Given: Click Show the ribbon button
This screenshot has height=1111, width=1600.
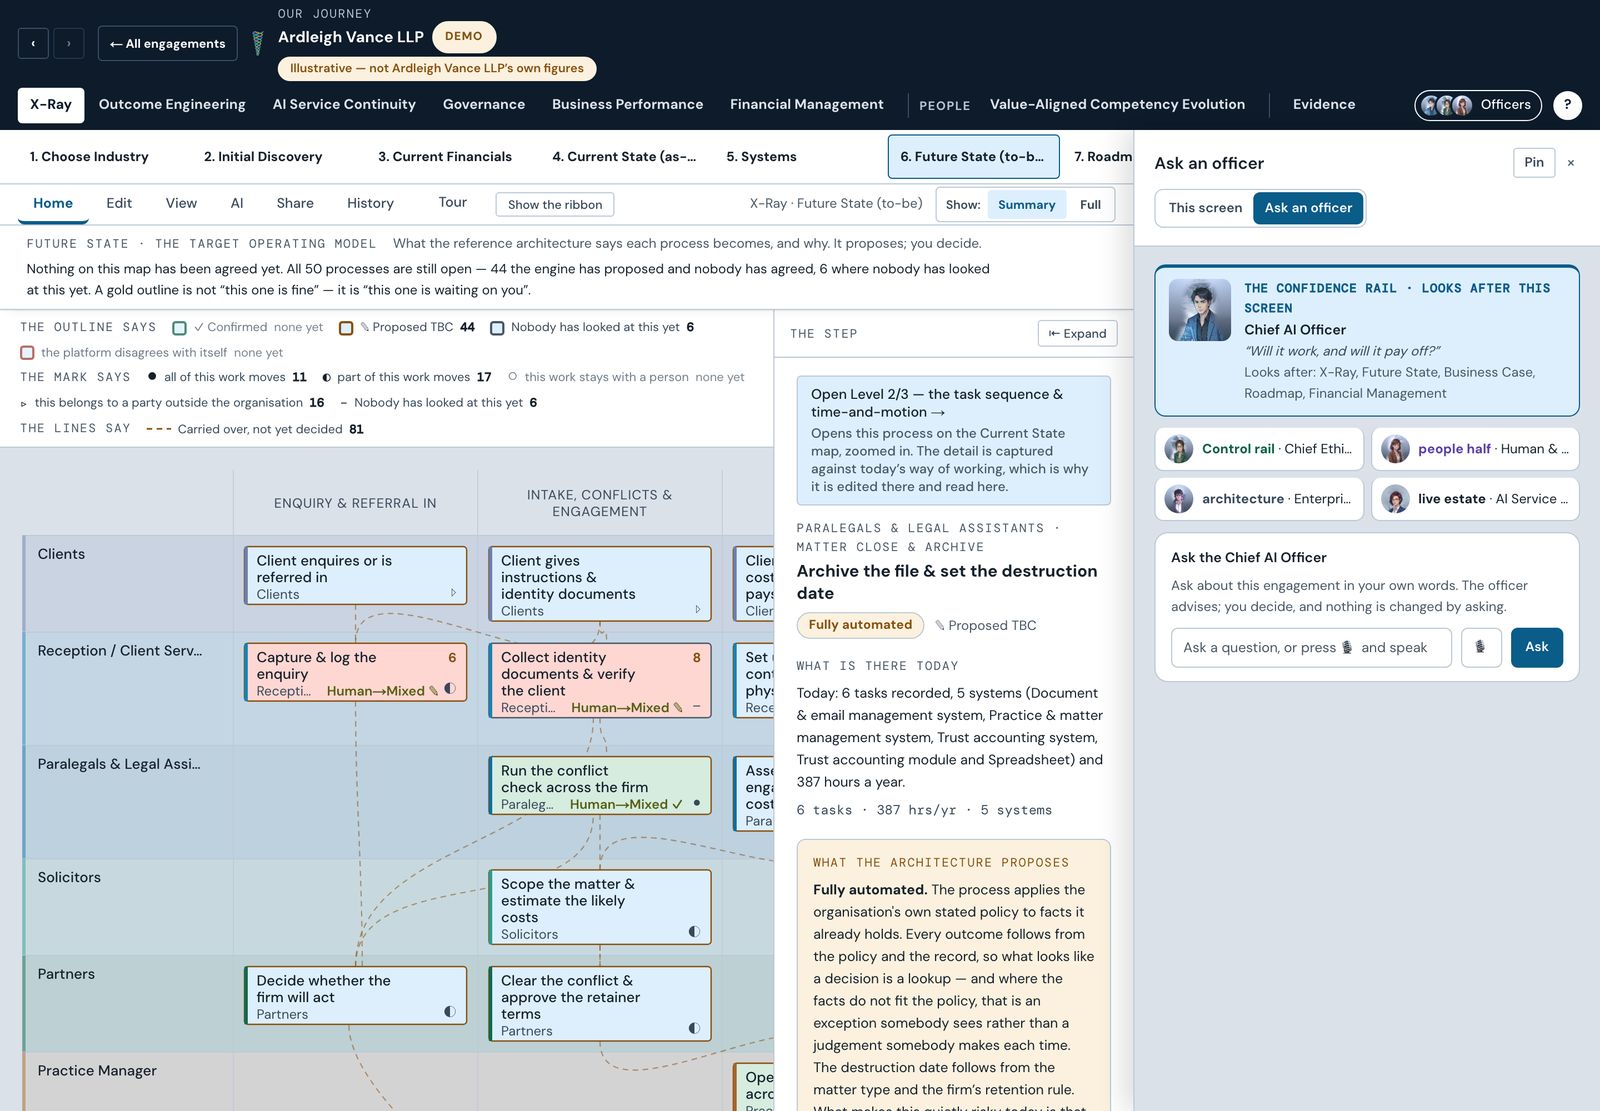Looking at the screenshot, I should pyautogui.click(x=555, y=205).
